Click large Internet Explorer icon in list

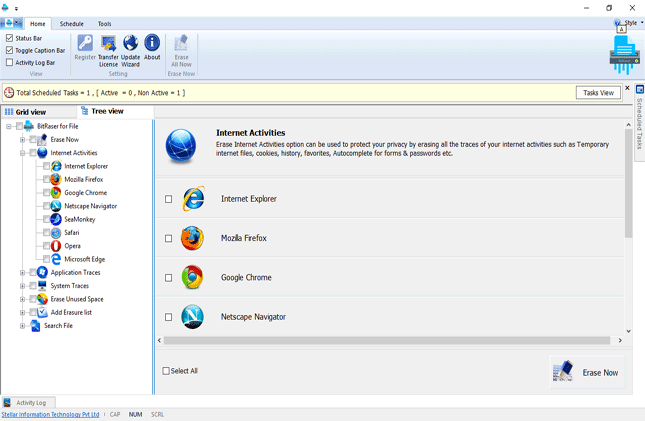click(x=193, y=199)
